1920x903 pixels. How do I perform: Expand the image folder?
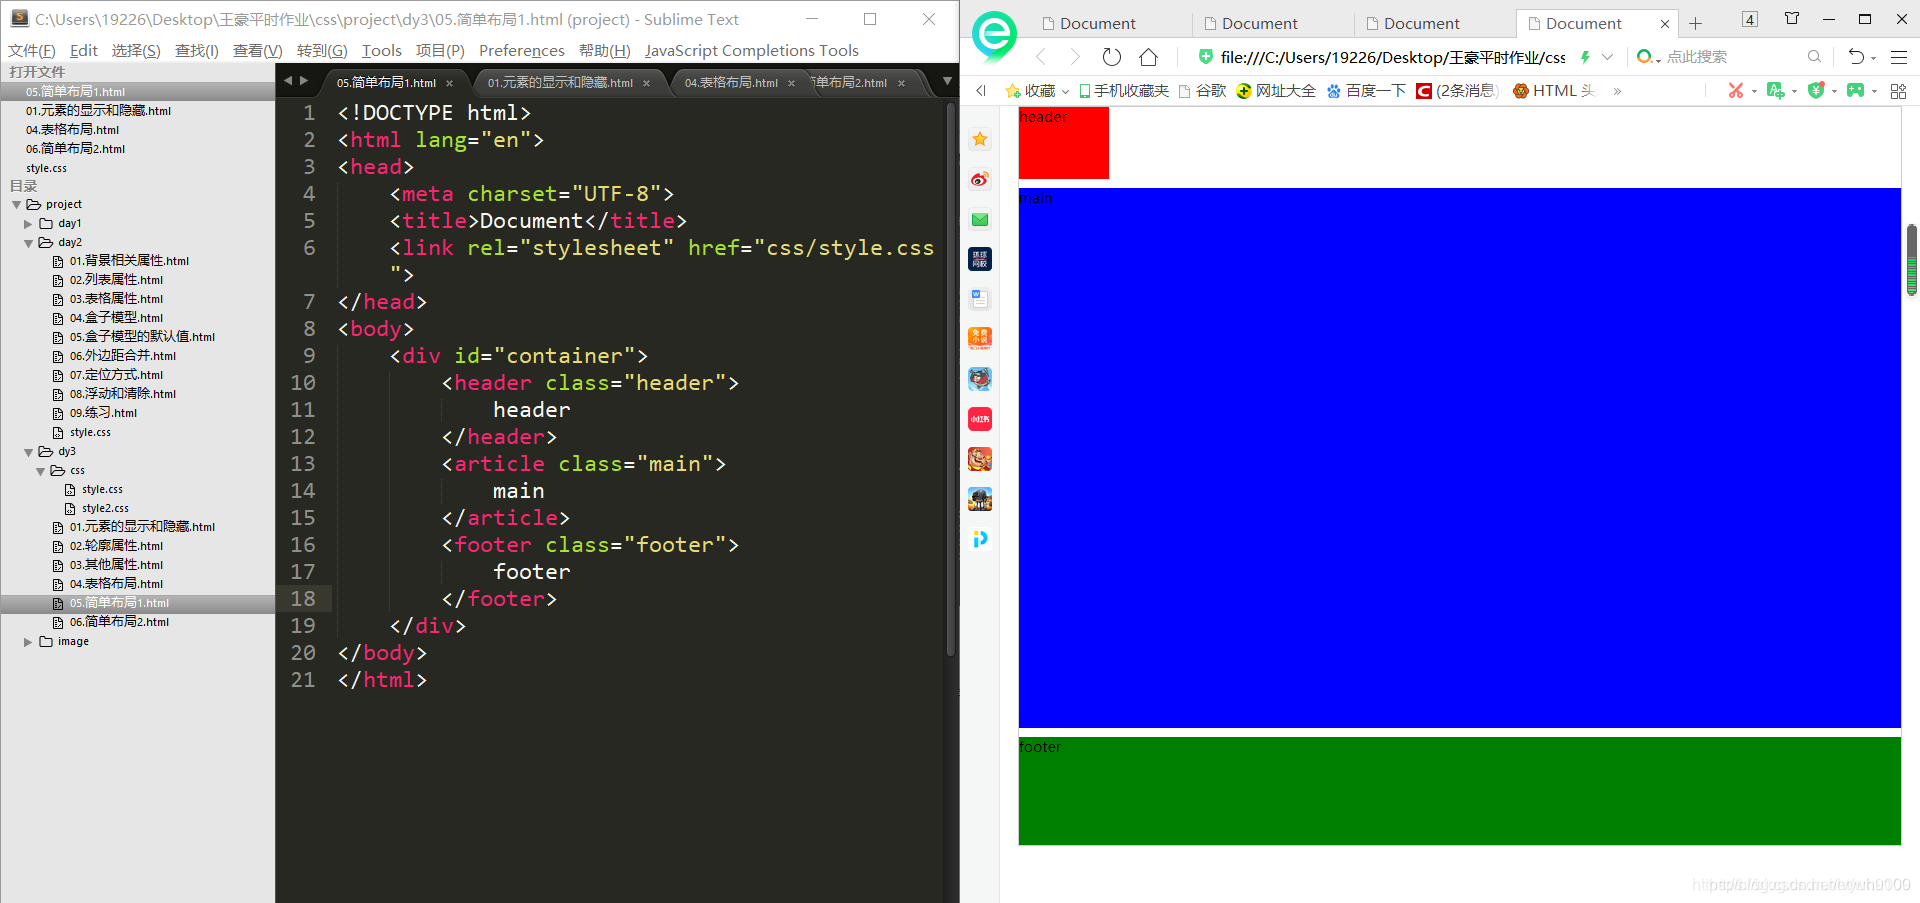(28, 642)
